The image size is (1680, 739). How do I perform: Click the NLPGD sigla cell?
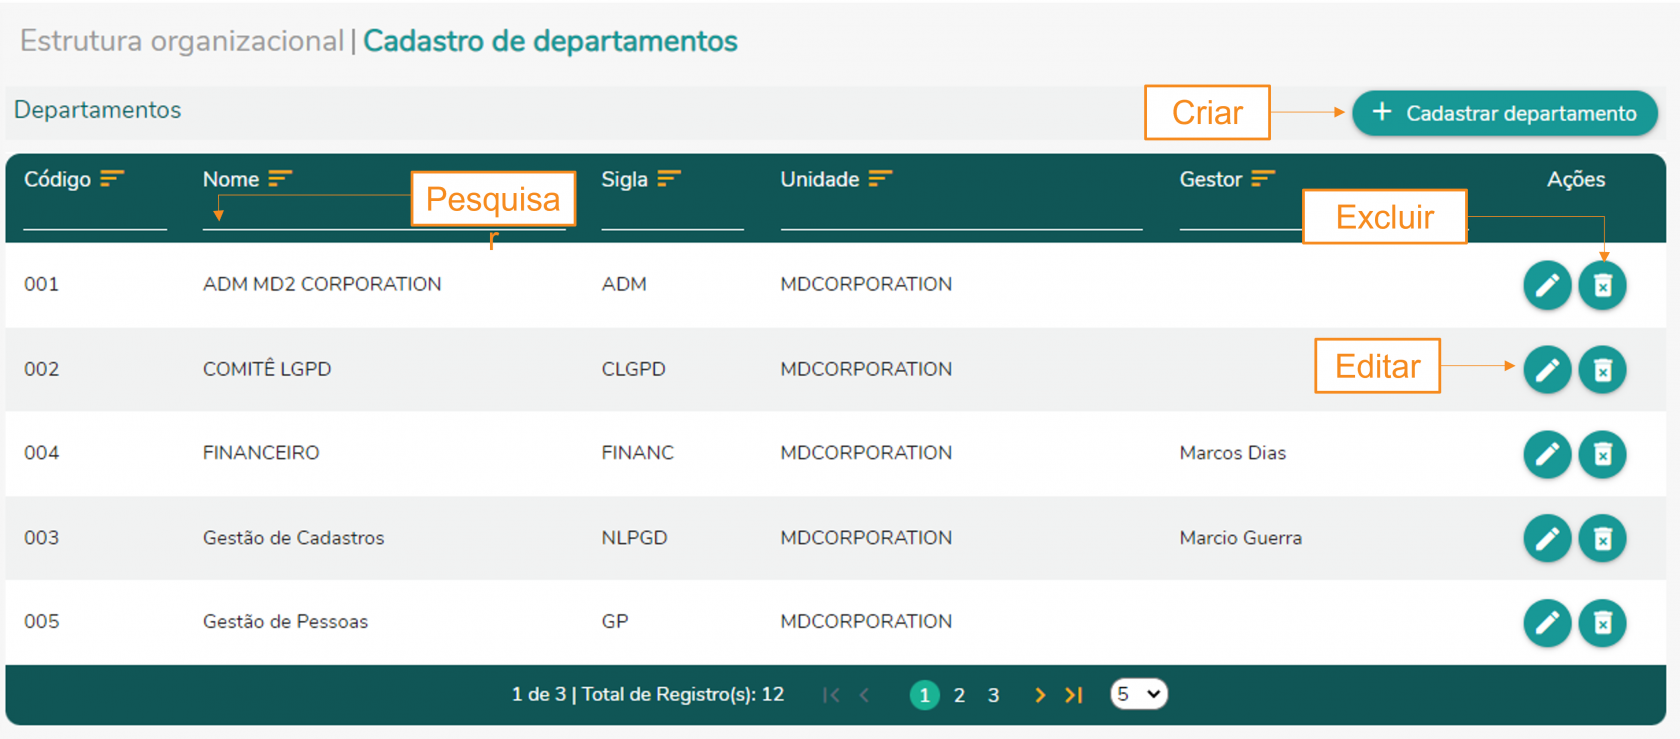[634, 538]
